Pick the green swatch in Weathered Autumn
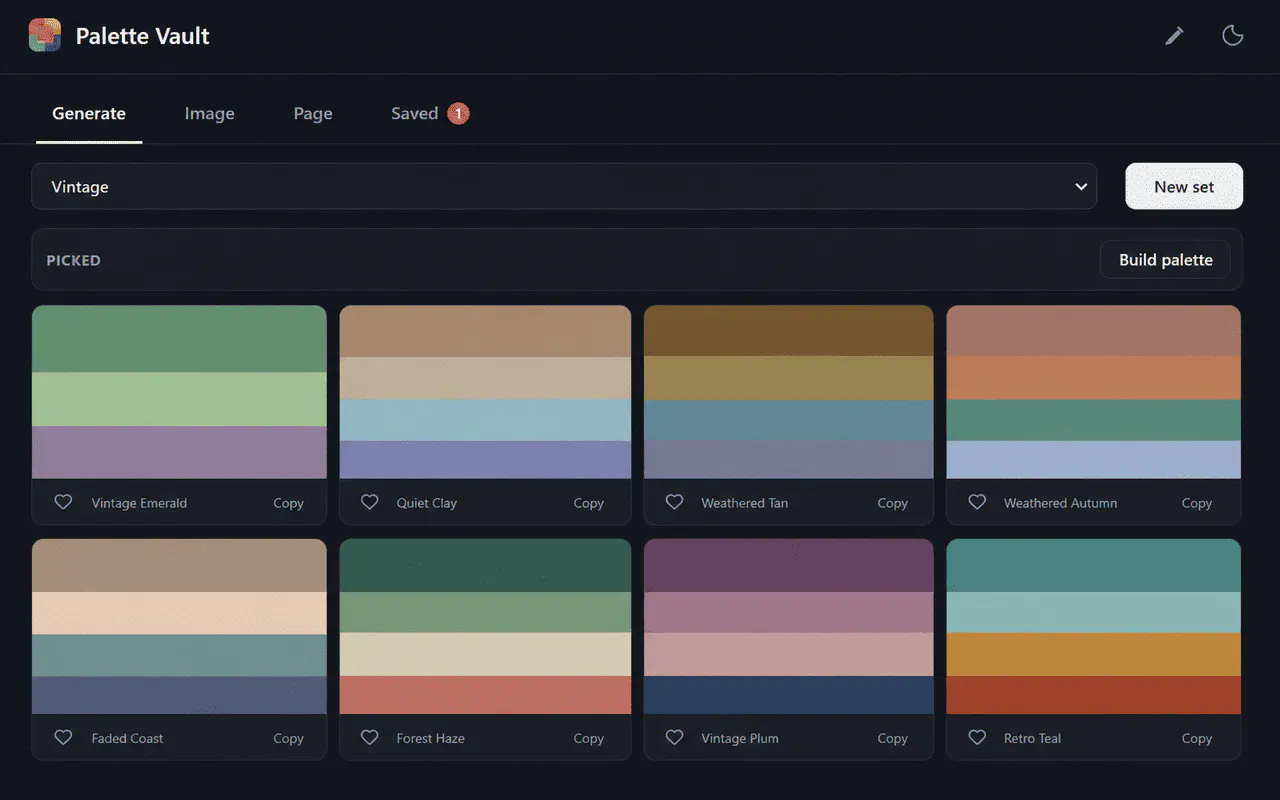This screenshot has height=800, width=1280. [x=1093, y=420]
